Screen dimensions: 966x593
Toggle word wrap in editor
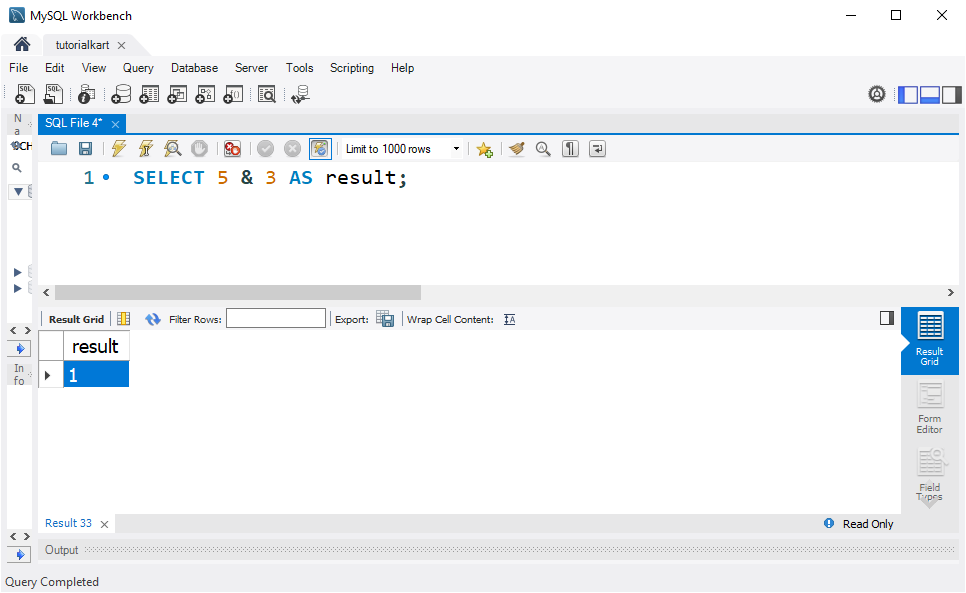pos(598,148)
